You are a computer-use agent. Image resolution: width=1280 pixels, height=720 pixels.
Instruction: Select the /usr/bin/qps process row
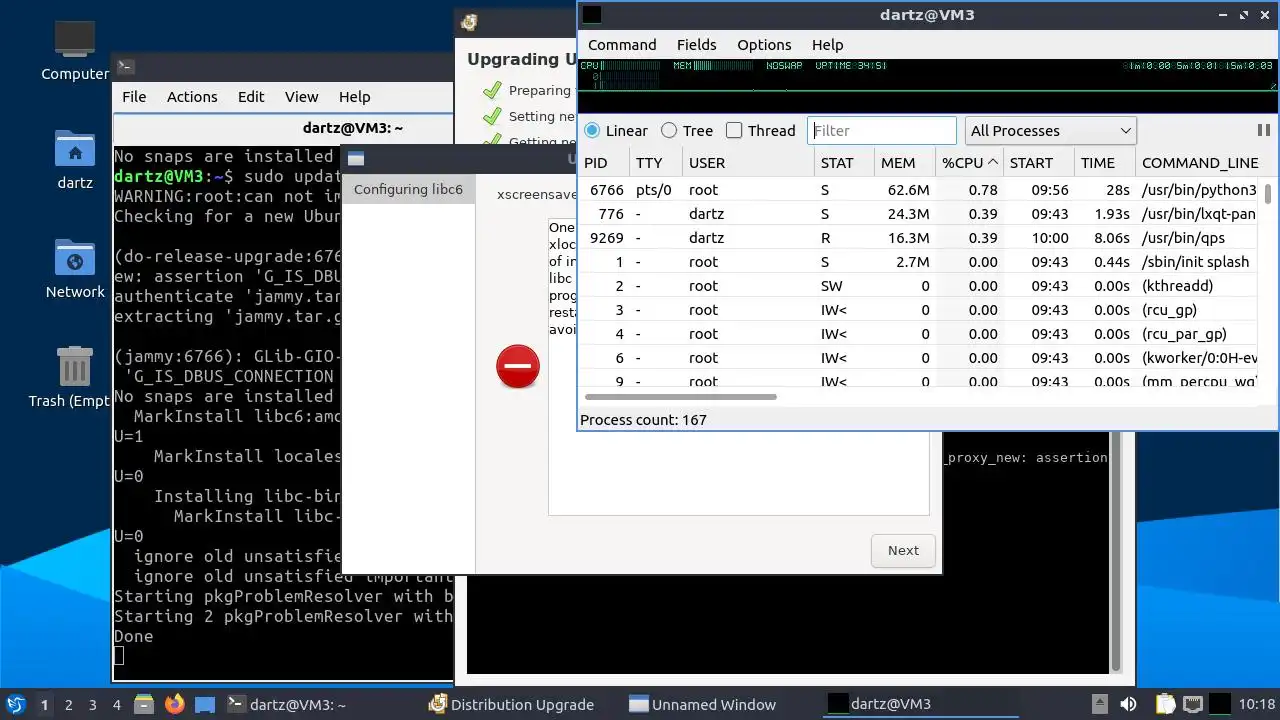pyautogui.click(x=920, y=238)
